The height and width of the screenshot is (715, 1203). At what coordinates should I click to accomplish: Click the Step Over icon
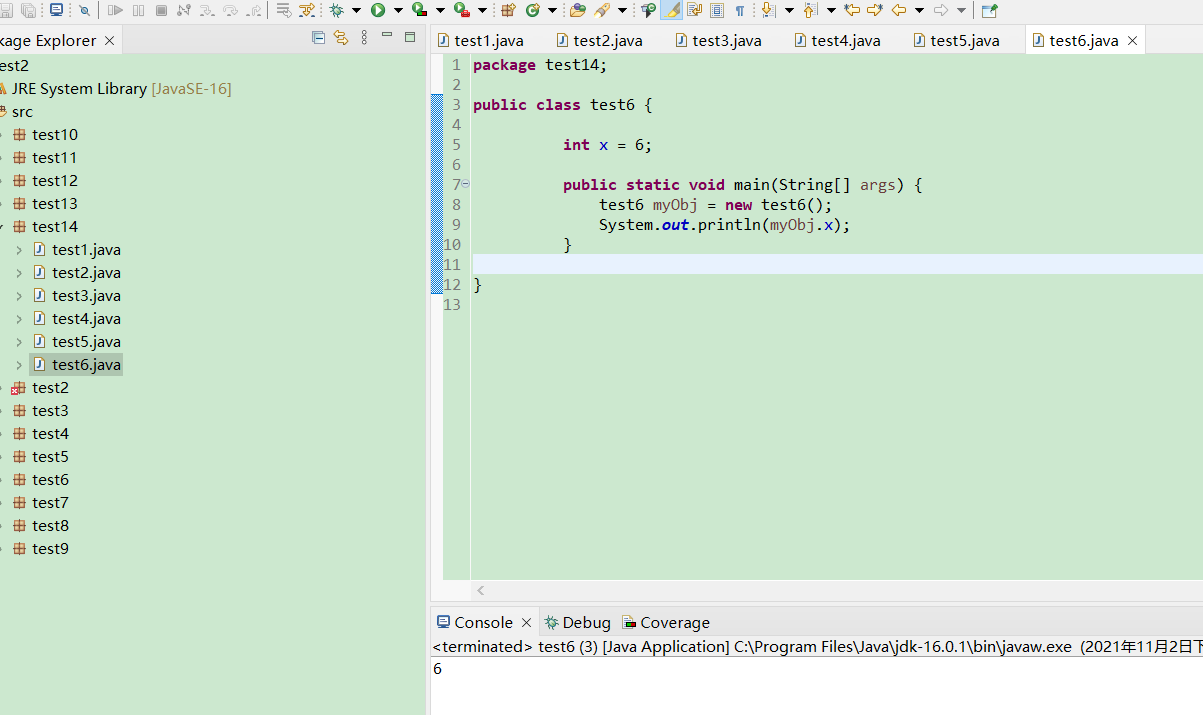pos(230,10)
